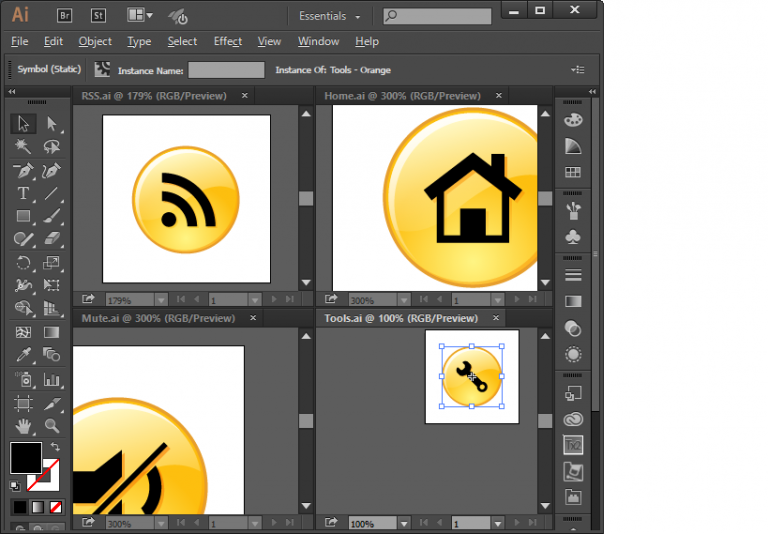
Task: Select the Hand tool
Action: 23,426
